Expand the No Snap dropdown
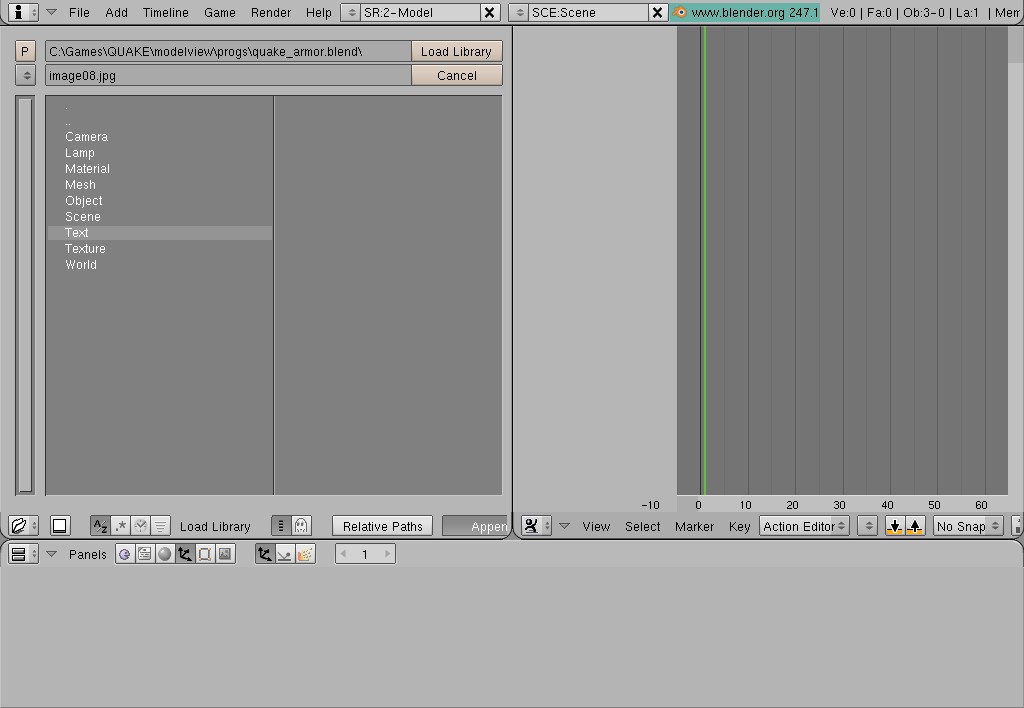 (967, 526)
